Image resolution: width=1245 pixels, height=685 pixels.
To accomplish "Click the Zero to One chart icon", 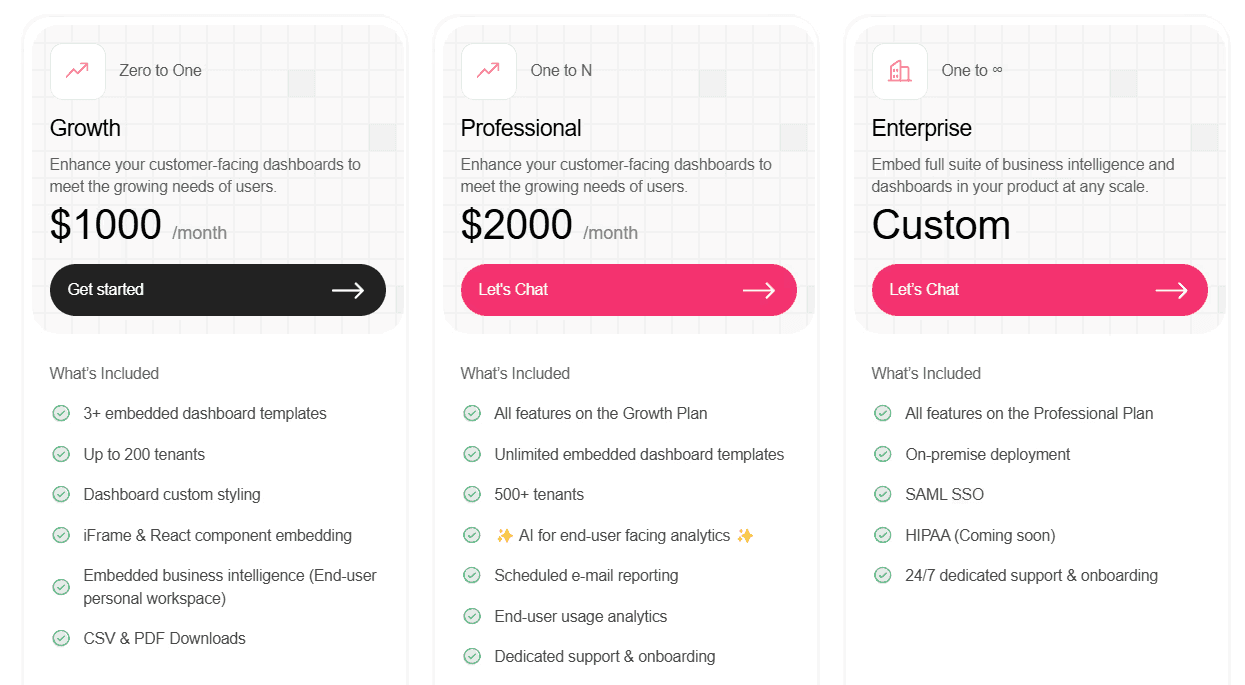I will pyautogui.click(x=77, y=71).
